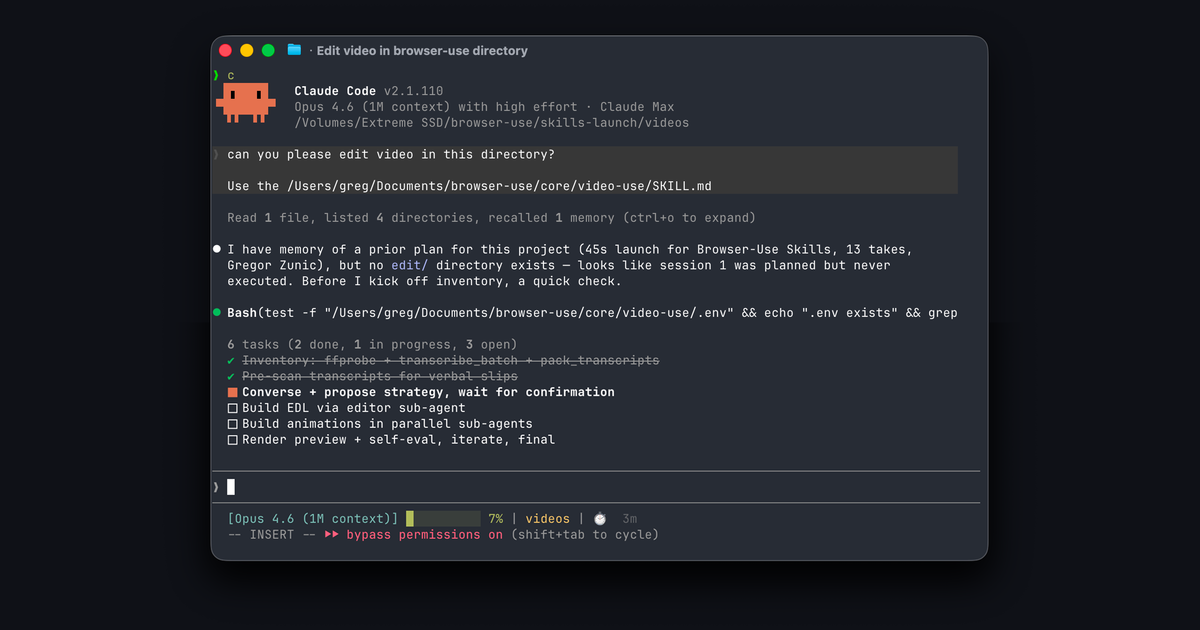Click the white bullet beside memory message
The height and width of the screenshot is (630, 1200).
(216, 249)
